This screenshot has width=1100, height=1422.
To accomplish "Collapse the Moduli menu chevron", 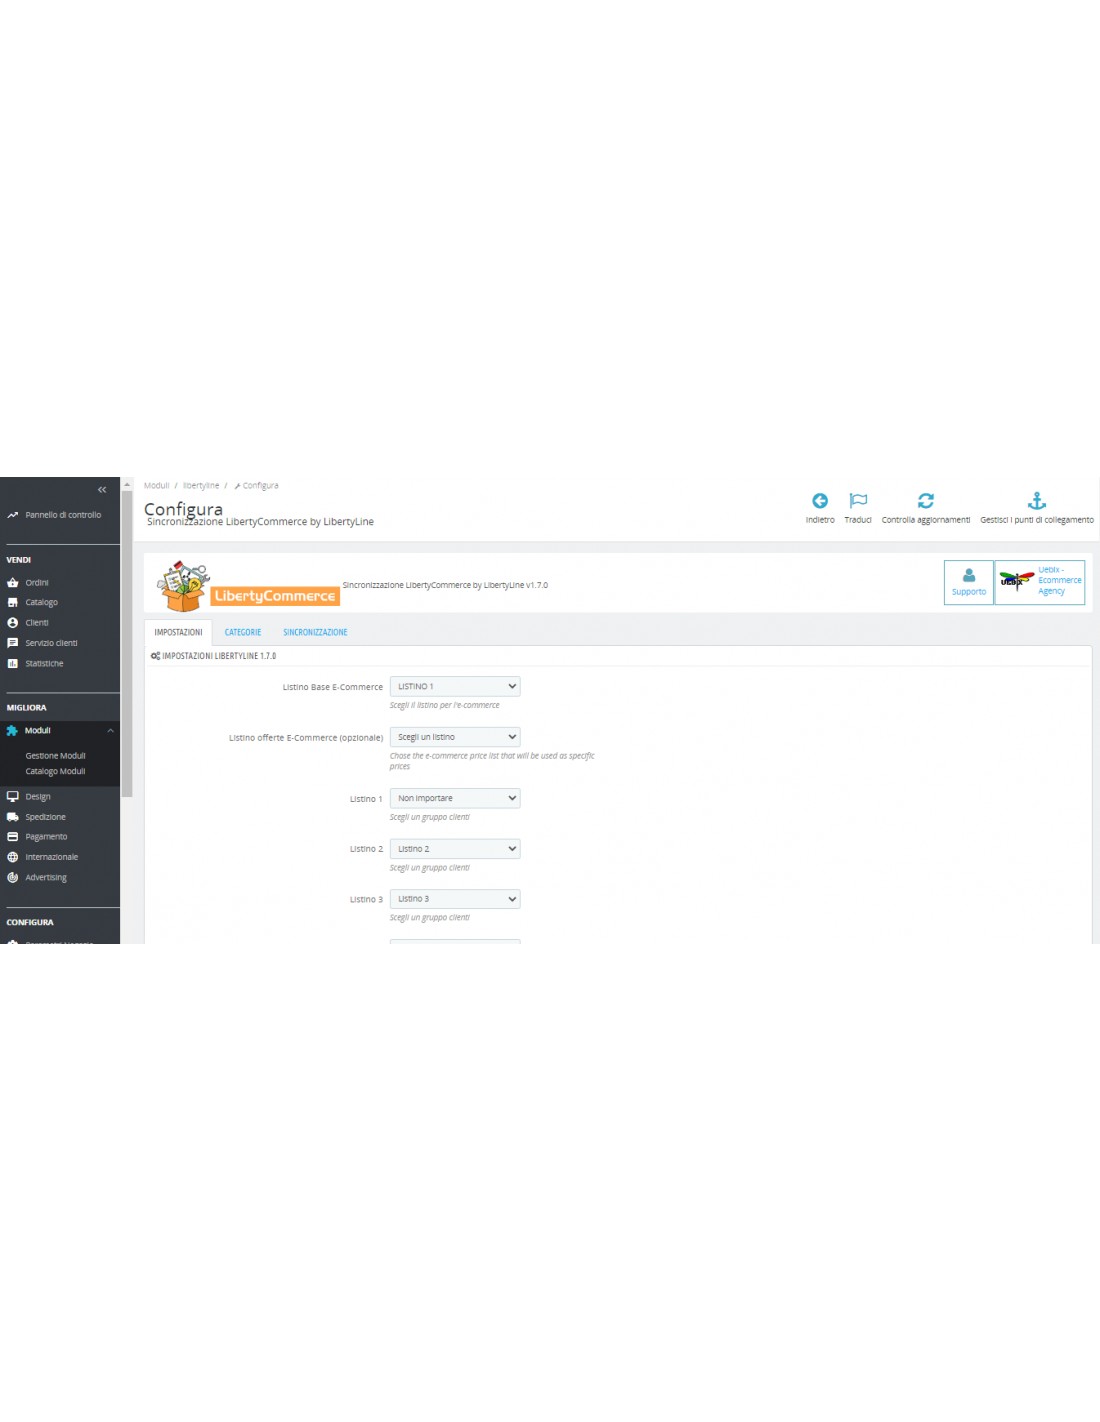I will point(111,731).
